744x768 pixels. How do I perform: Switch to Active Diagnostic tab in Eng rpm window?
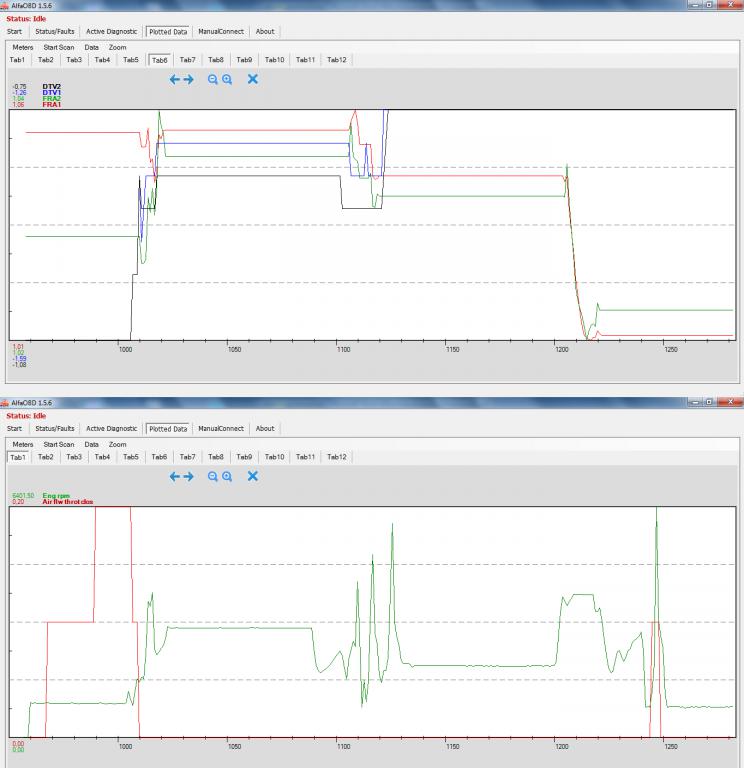pyautogui.click(x=111, y=428)
